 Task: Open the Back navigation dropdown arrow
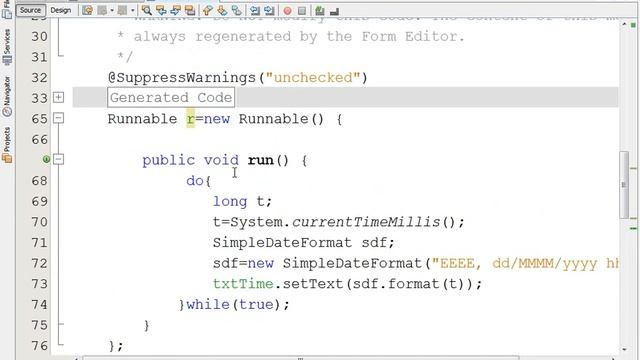[x=112, y=11]
